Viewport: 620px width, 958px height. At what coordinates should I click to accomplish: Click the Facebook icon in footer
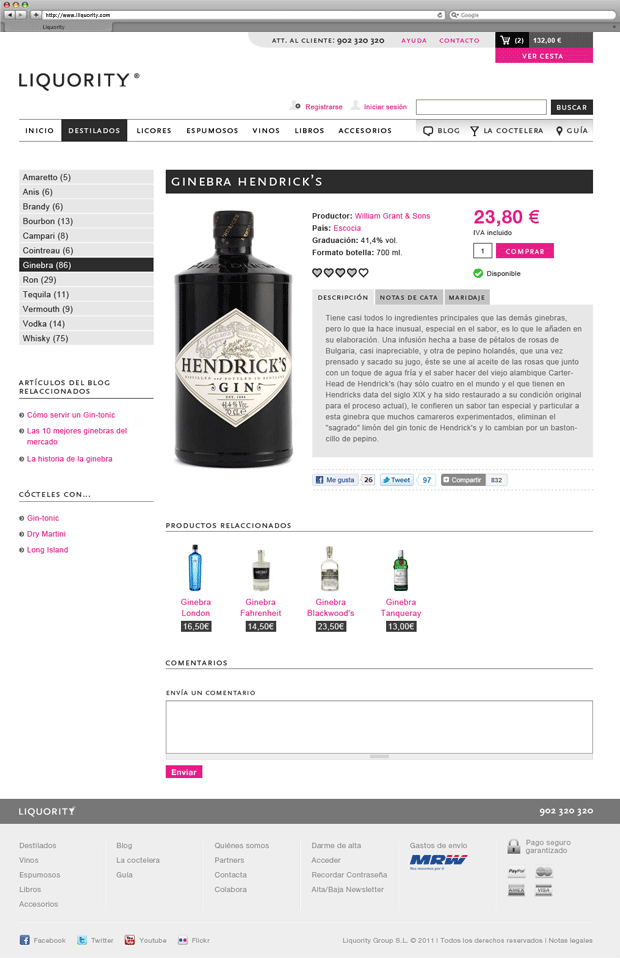[x=24, y=940]
